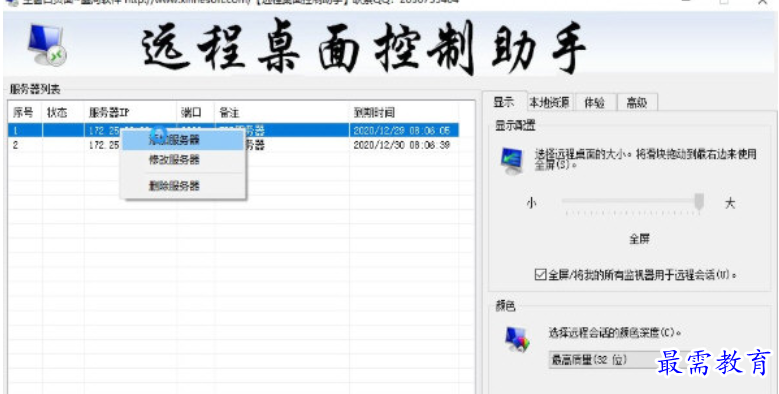
Task: Switch to the 显示 tab
Action: click(504, 102)
